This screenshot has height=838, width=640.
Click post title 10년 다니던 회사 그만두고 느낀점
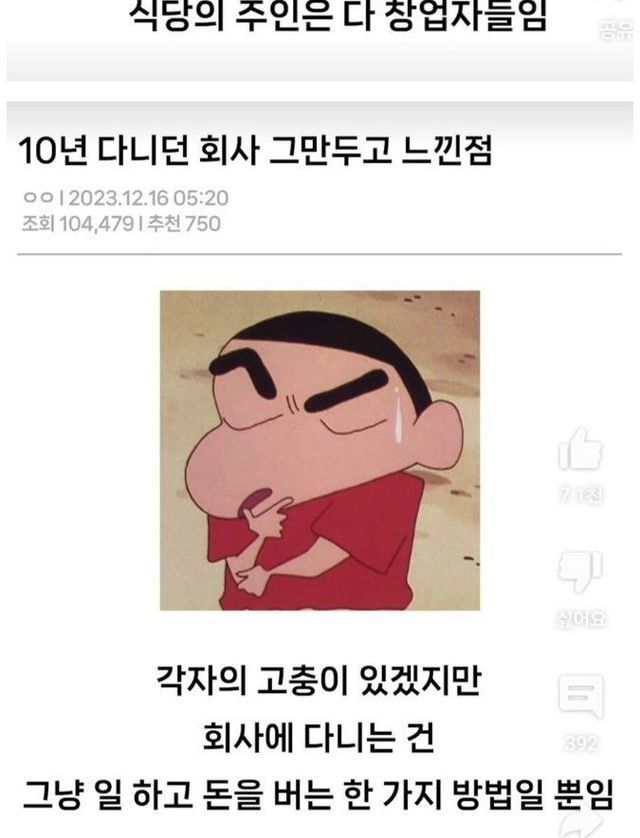click(x=255, y=152)
